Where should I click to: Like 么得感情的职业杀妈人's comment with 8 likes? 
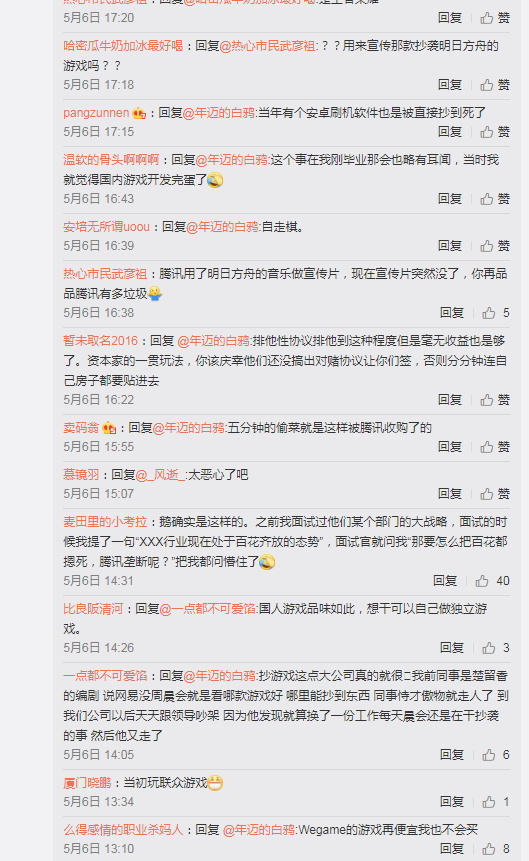point(496,848)
